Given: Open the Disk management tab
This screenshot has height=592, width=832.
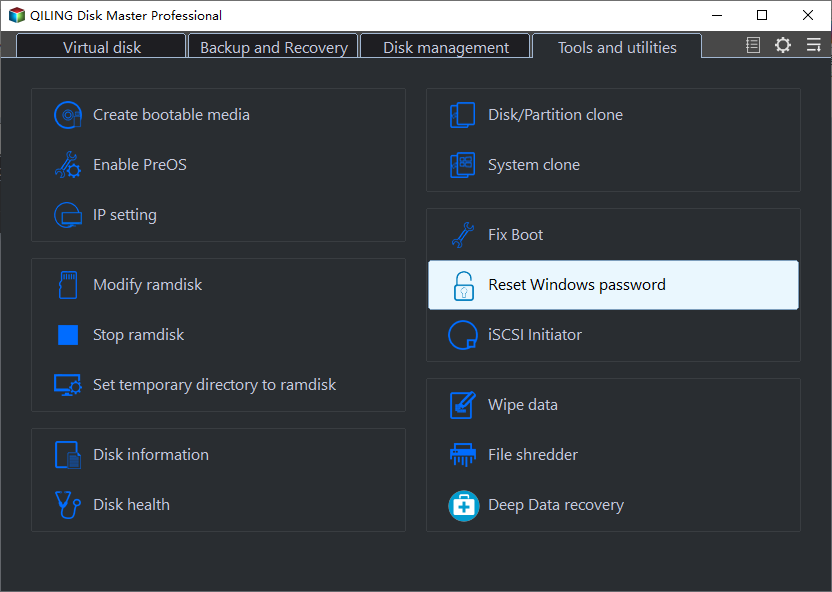Looking at the screenshot, I should tap(446, 47).
